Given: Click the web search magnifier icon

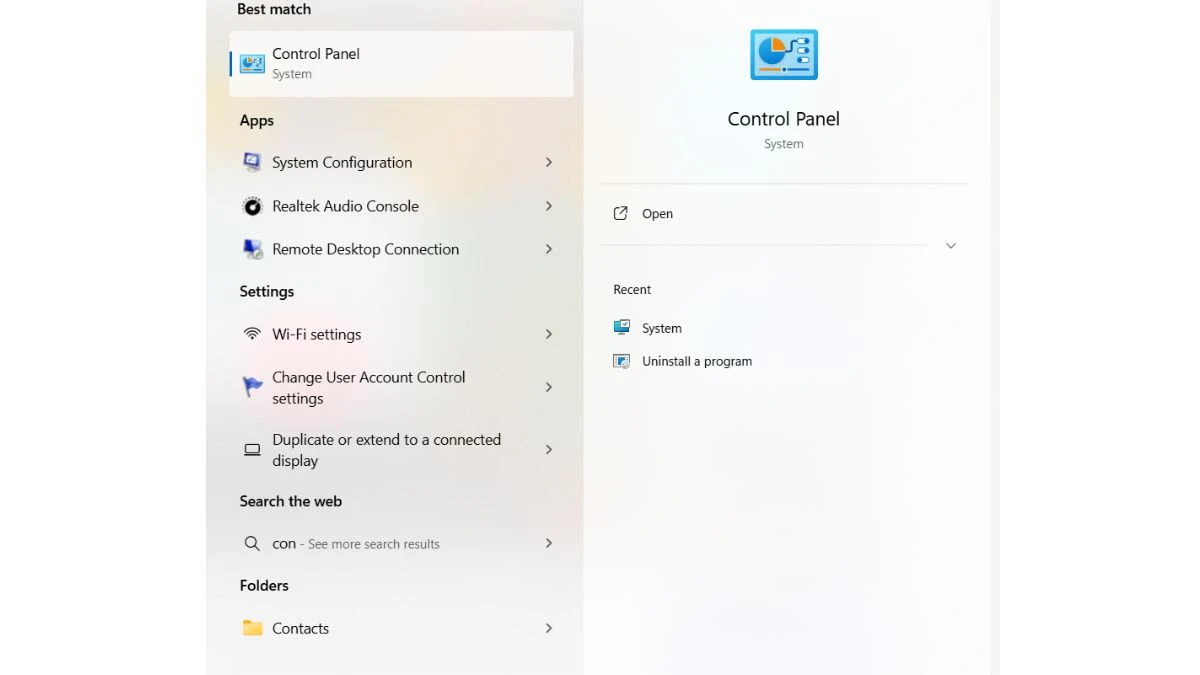Looking at the screenshot, I should point(252,543).
